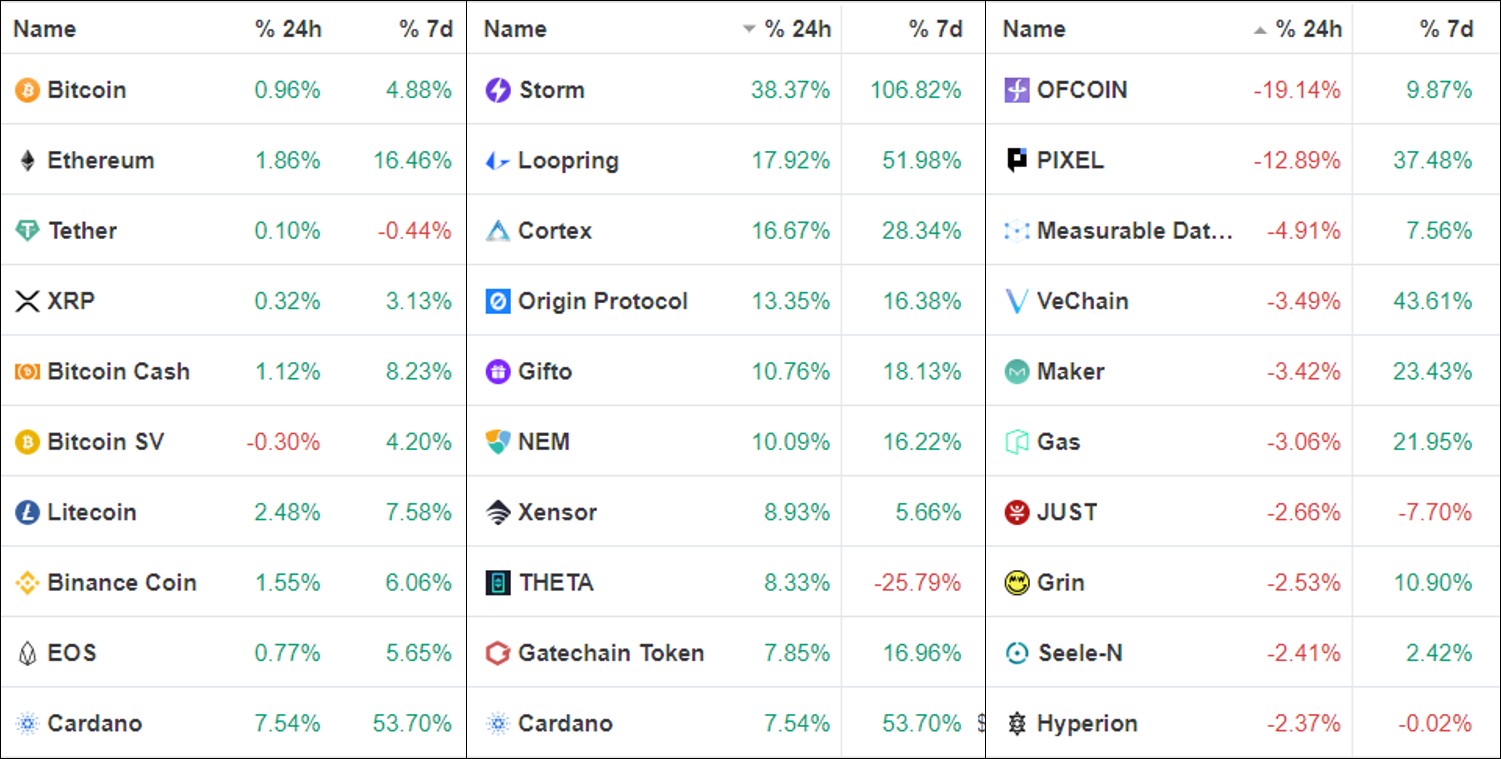Click Name column header in the right table
This screenshot has height=759, width=1501.
click(x=1034, y=29)
